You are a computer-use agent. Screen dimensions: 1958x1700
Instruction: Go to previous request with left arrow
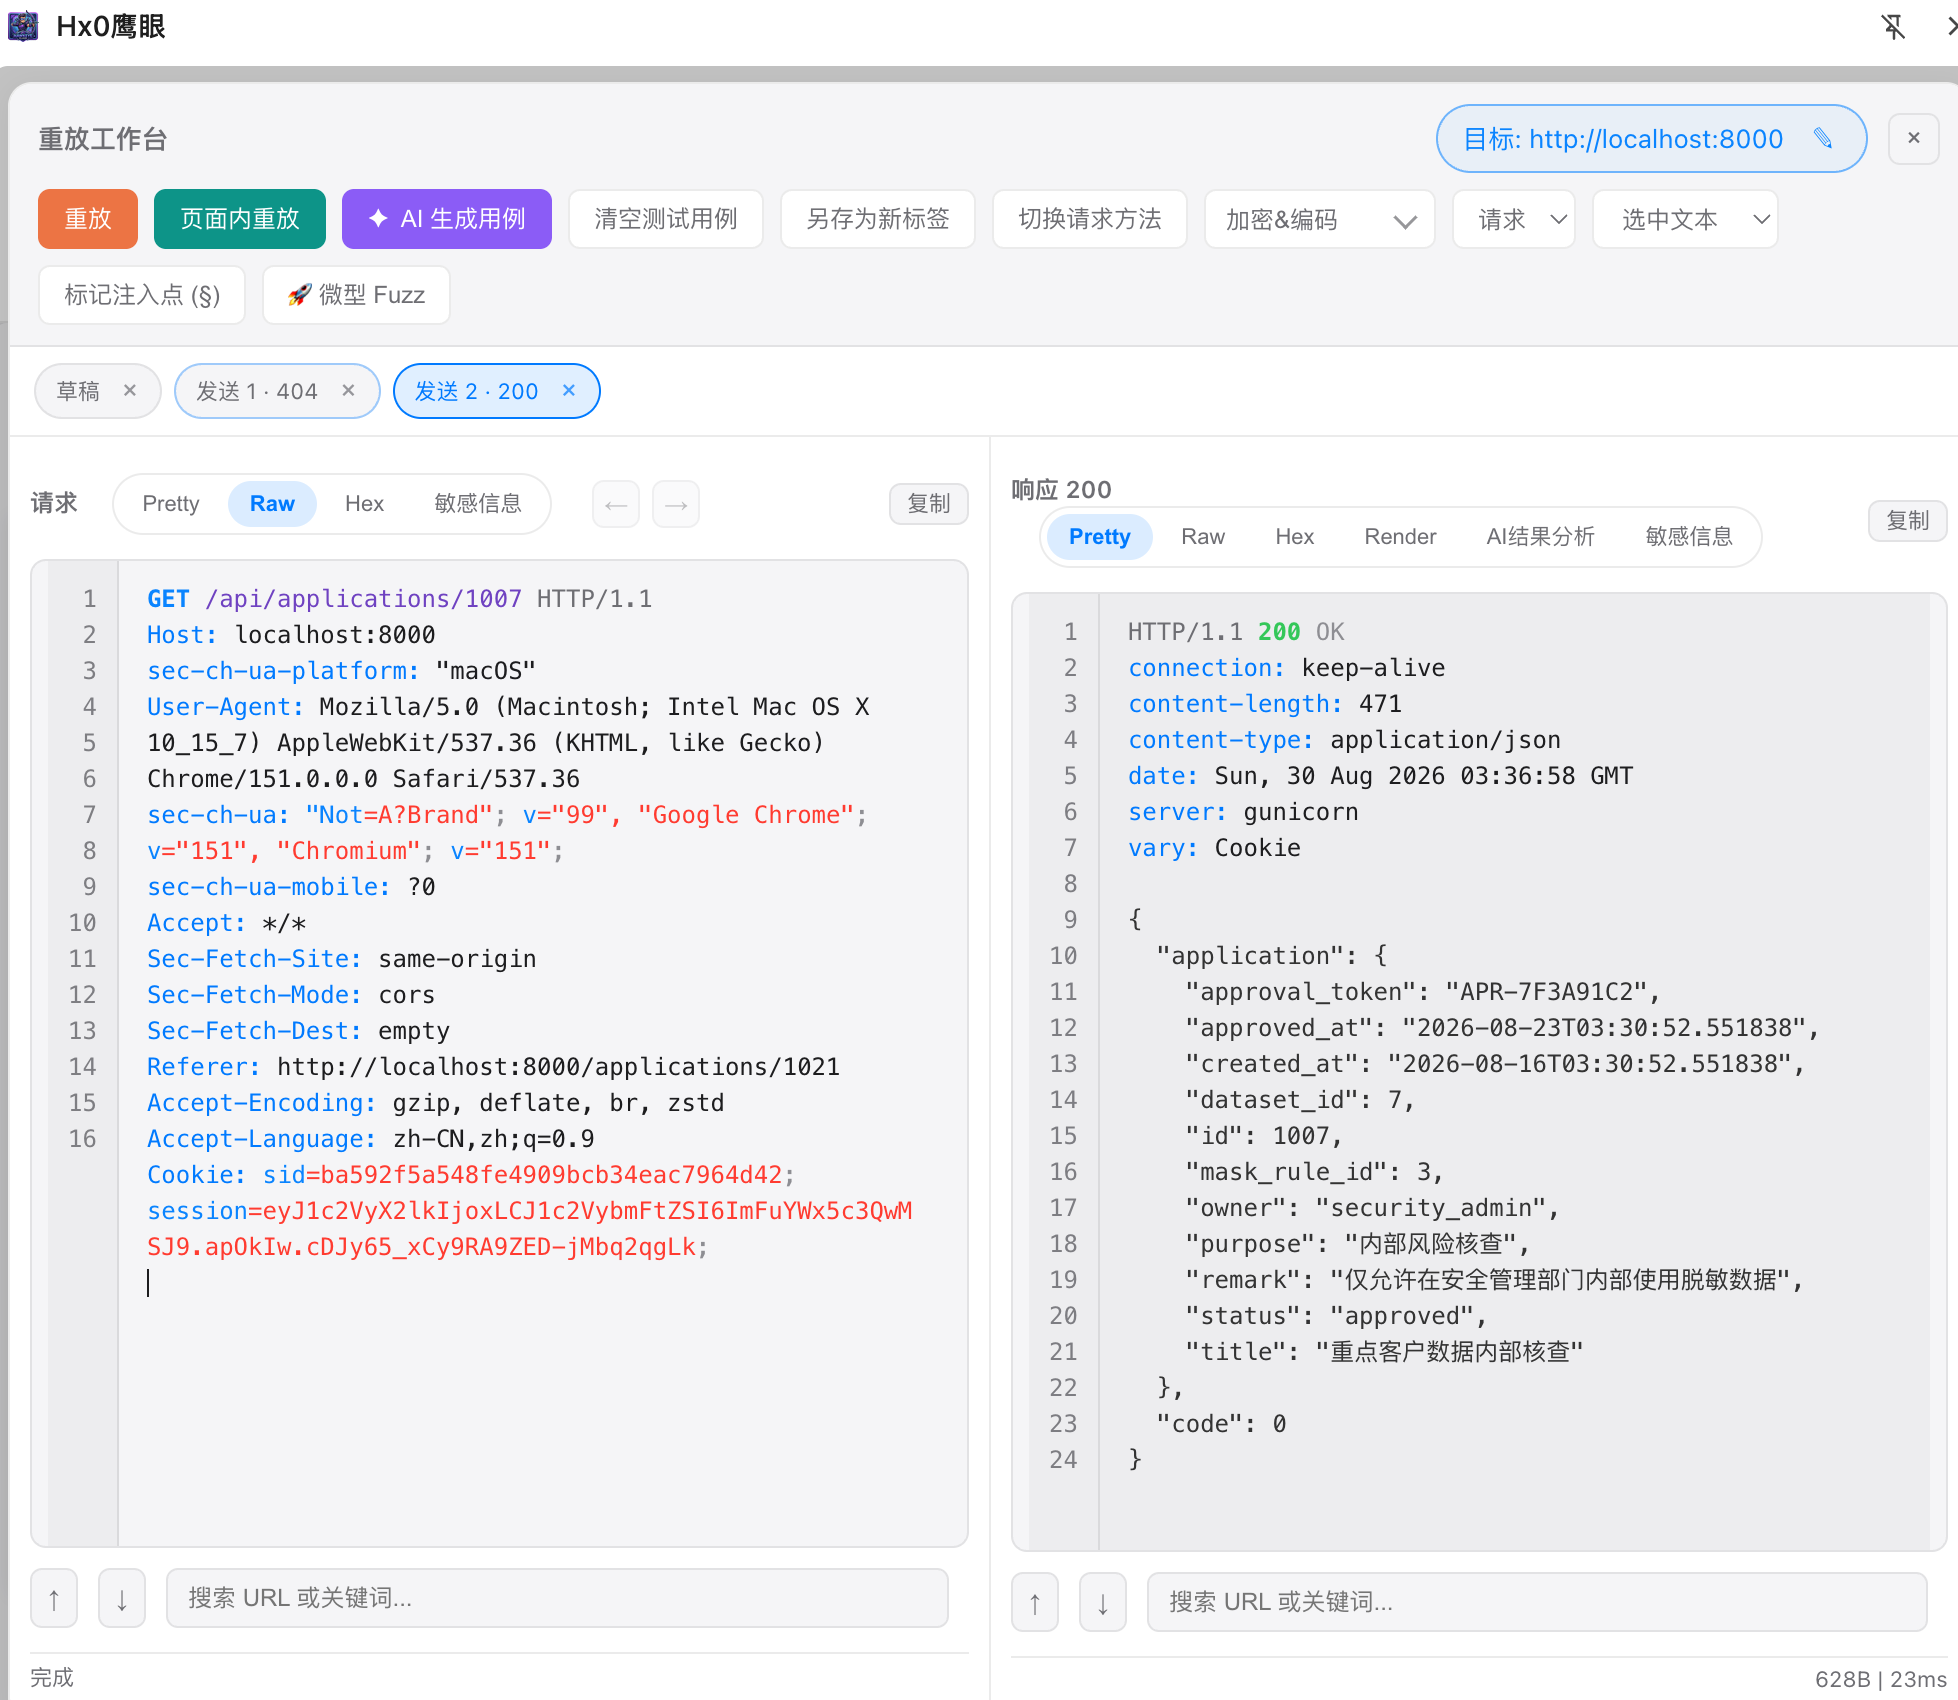(x=616, y=504)
